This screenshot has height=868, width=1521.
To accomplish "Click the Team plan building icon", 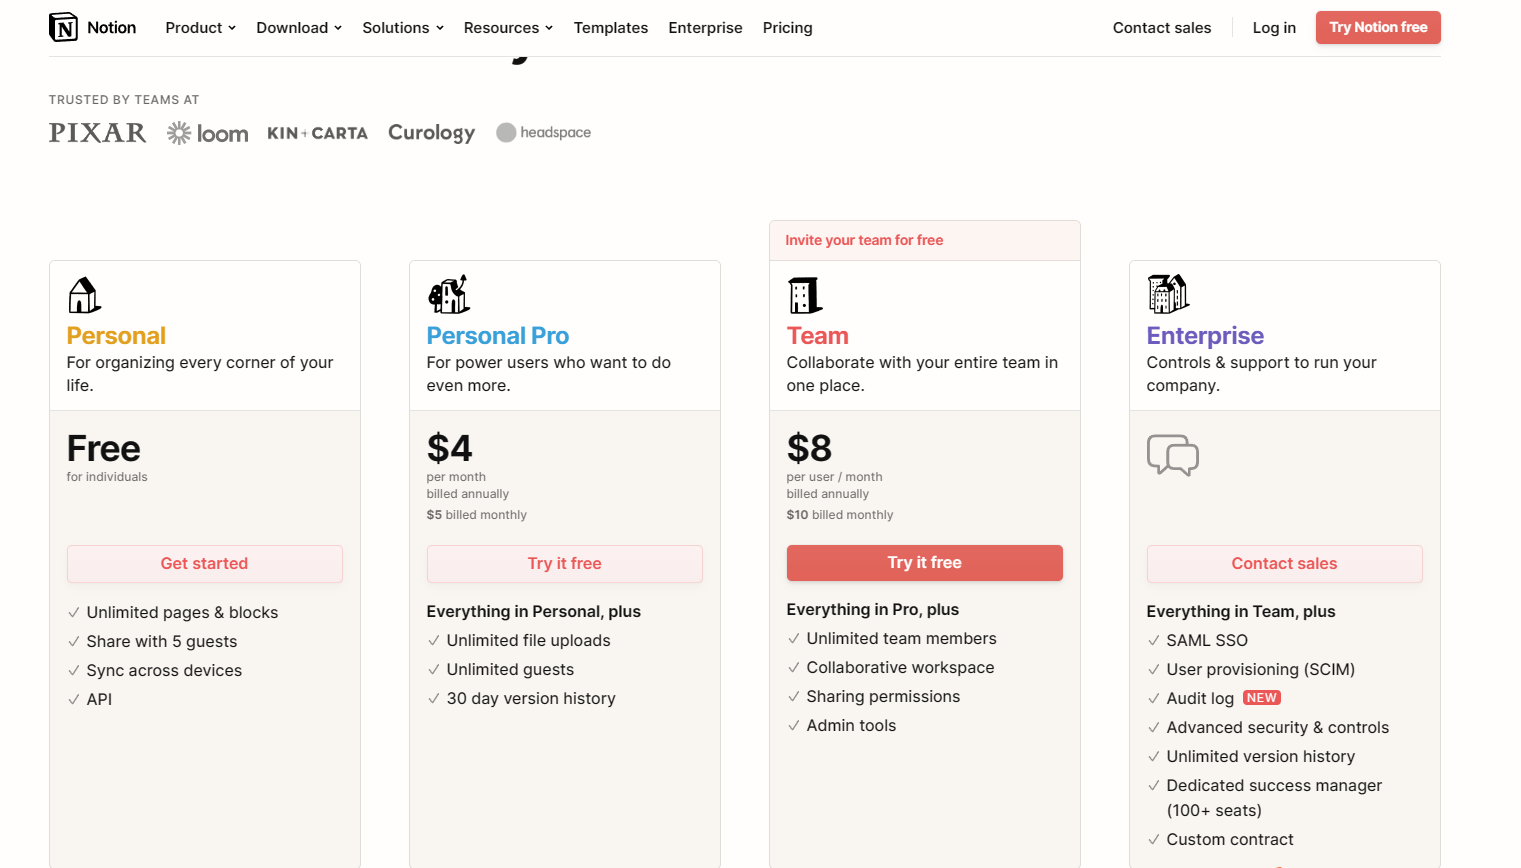I will click(x=805, y=296).
